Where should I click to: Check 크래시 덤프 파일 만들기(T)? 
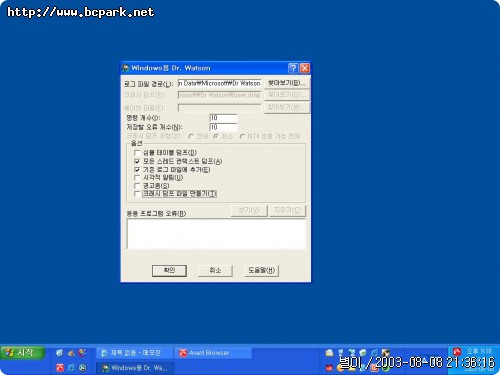[137, 194]
